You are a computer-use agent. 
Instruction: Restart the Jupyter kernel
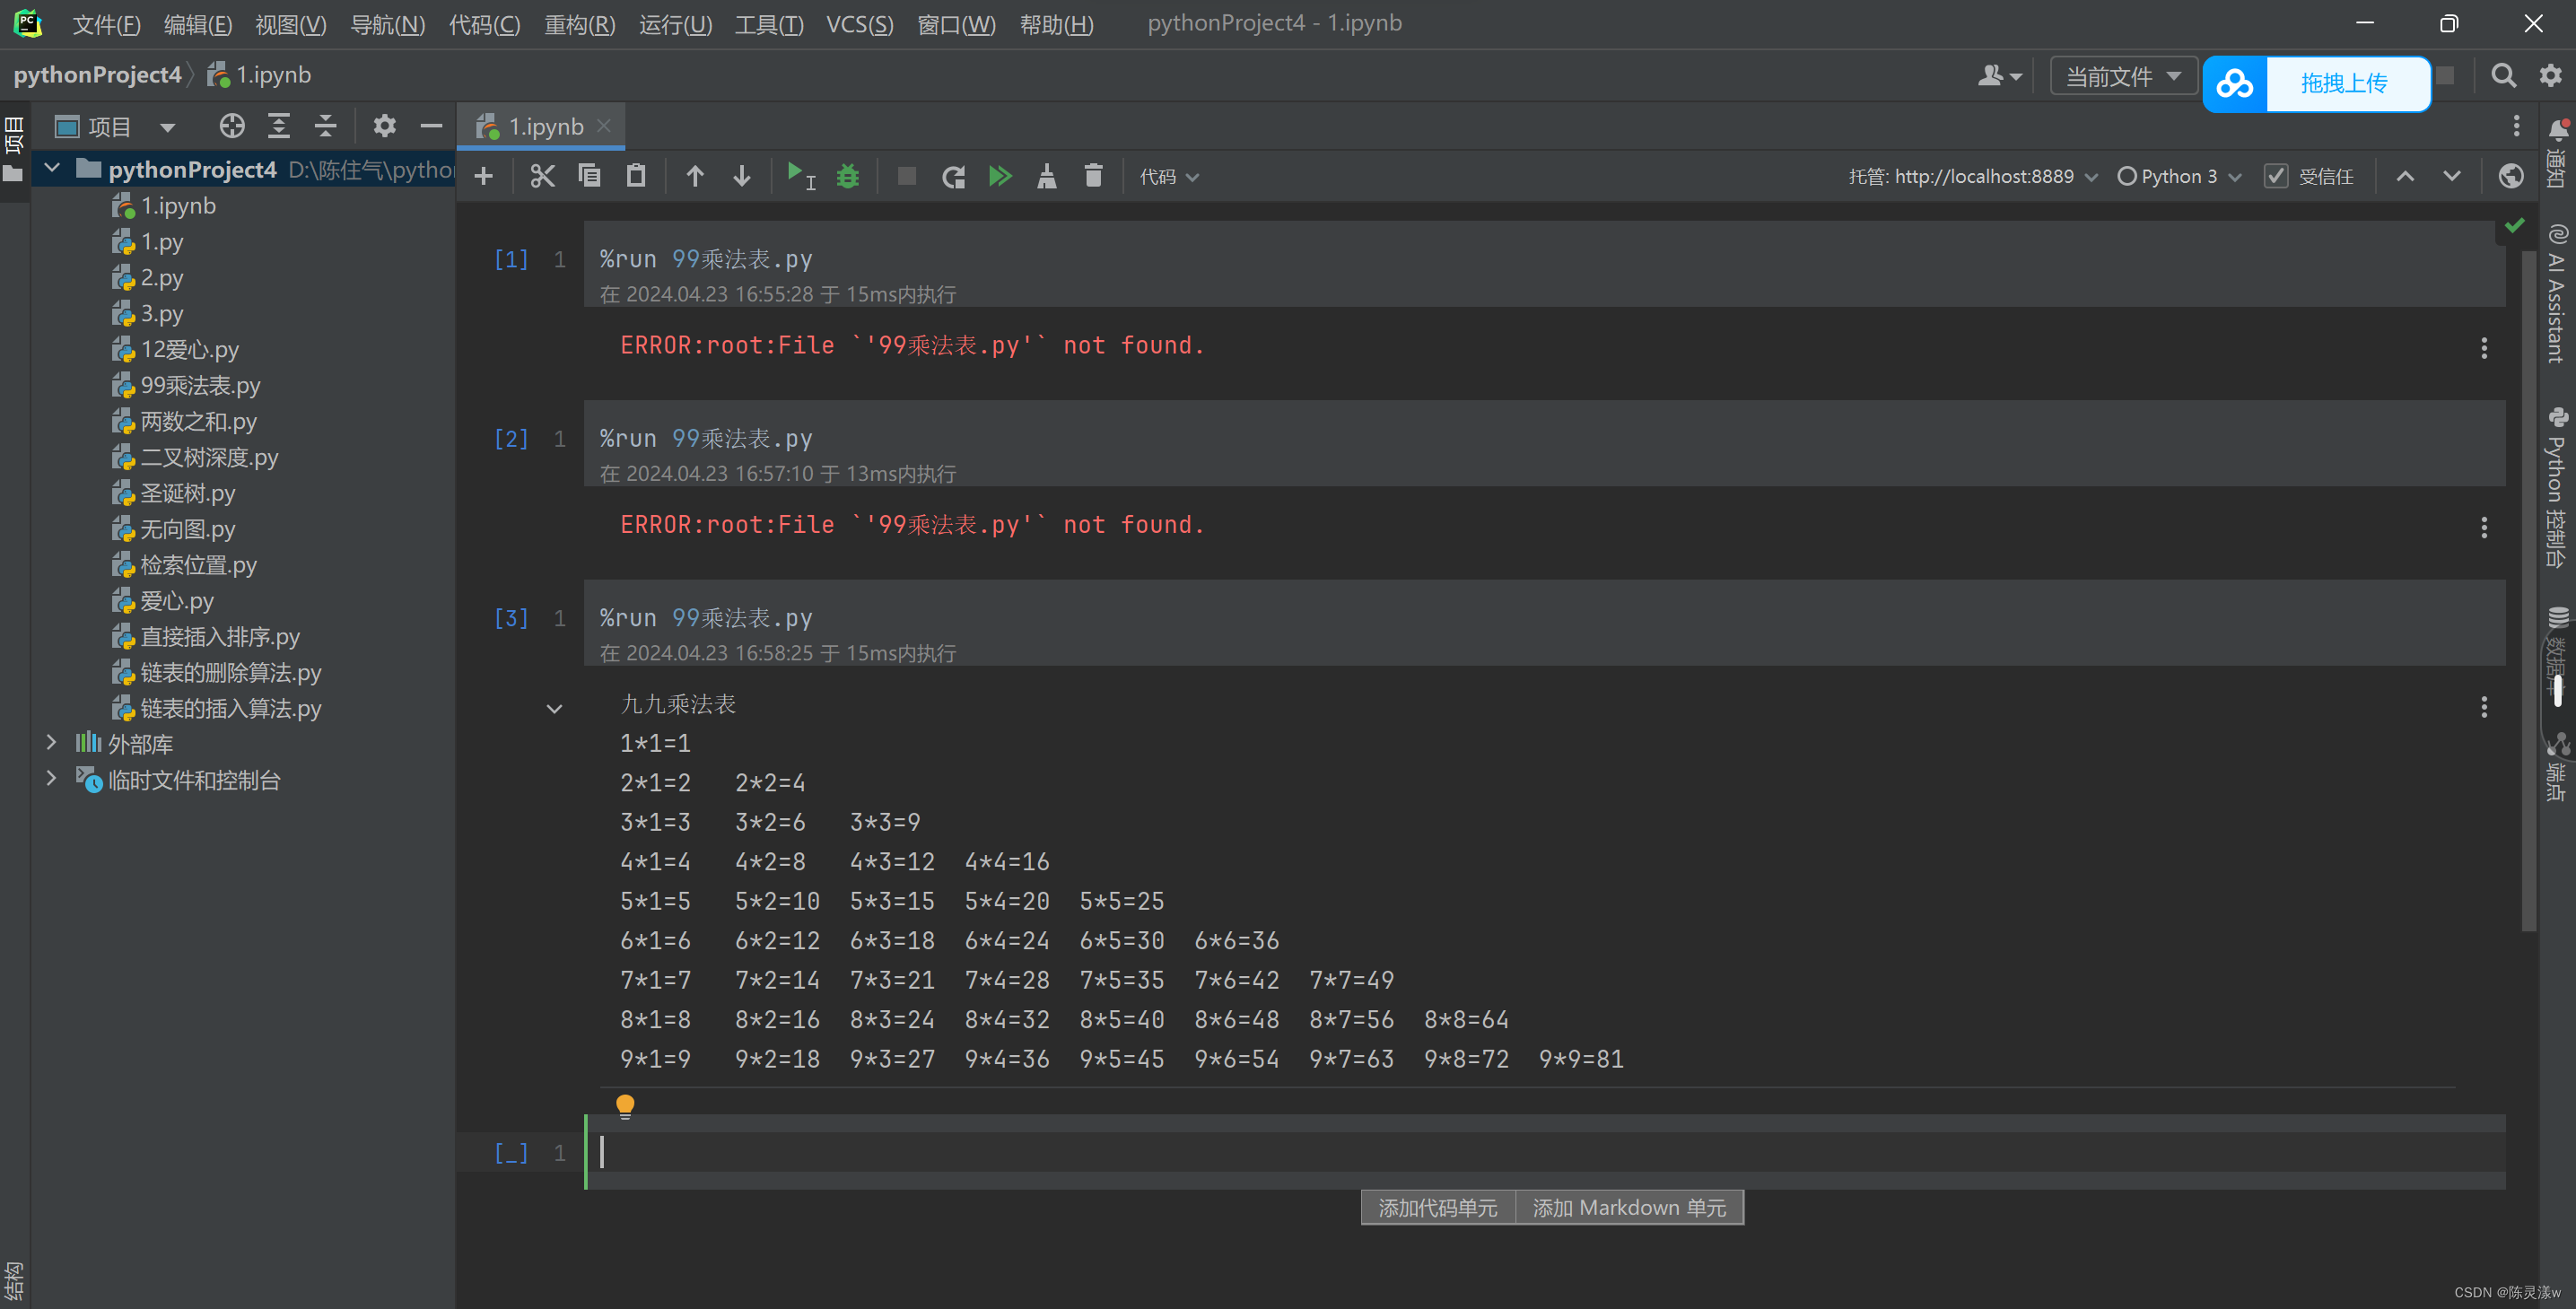pos(953,177)
